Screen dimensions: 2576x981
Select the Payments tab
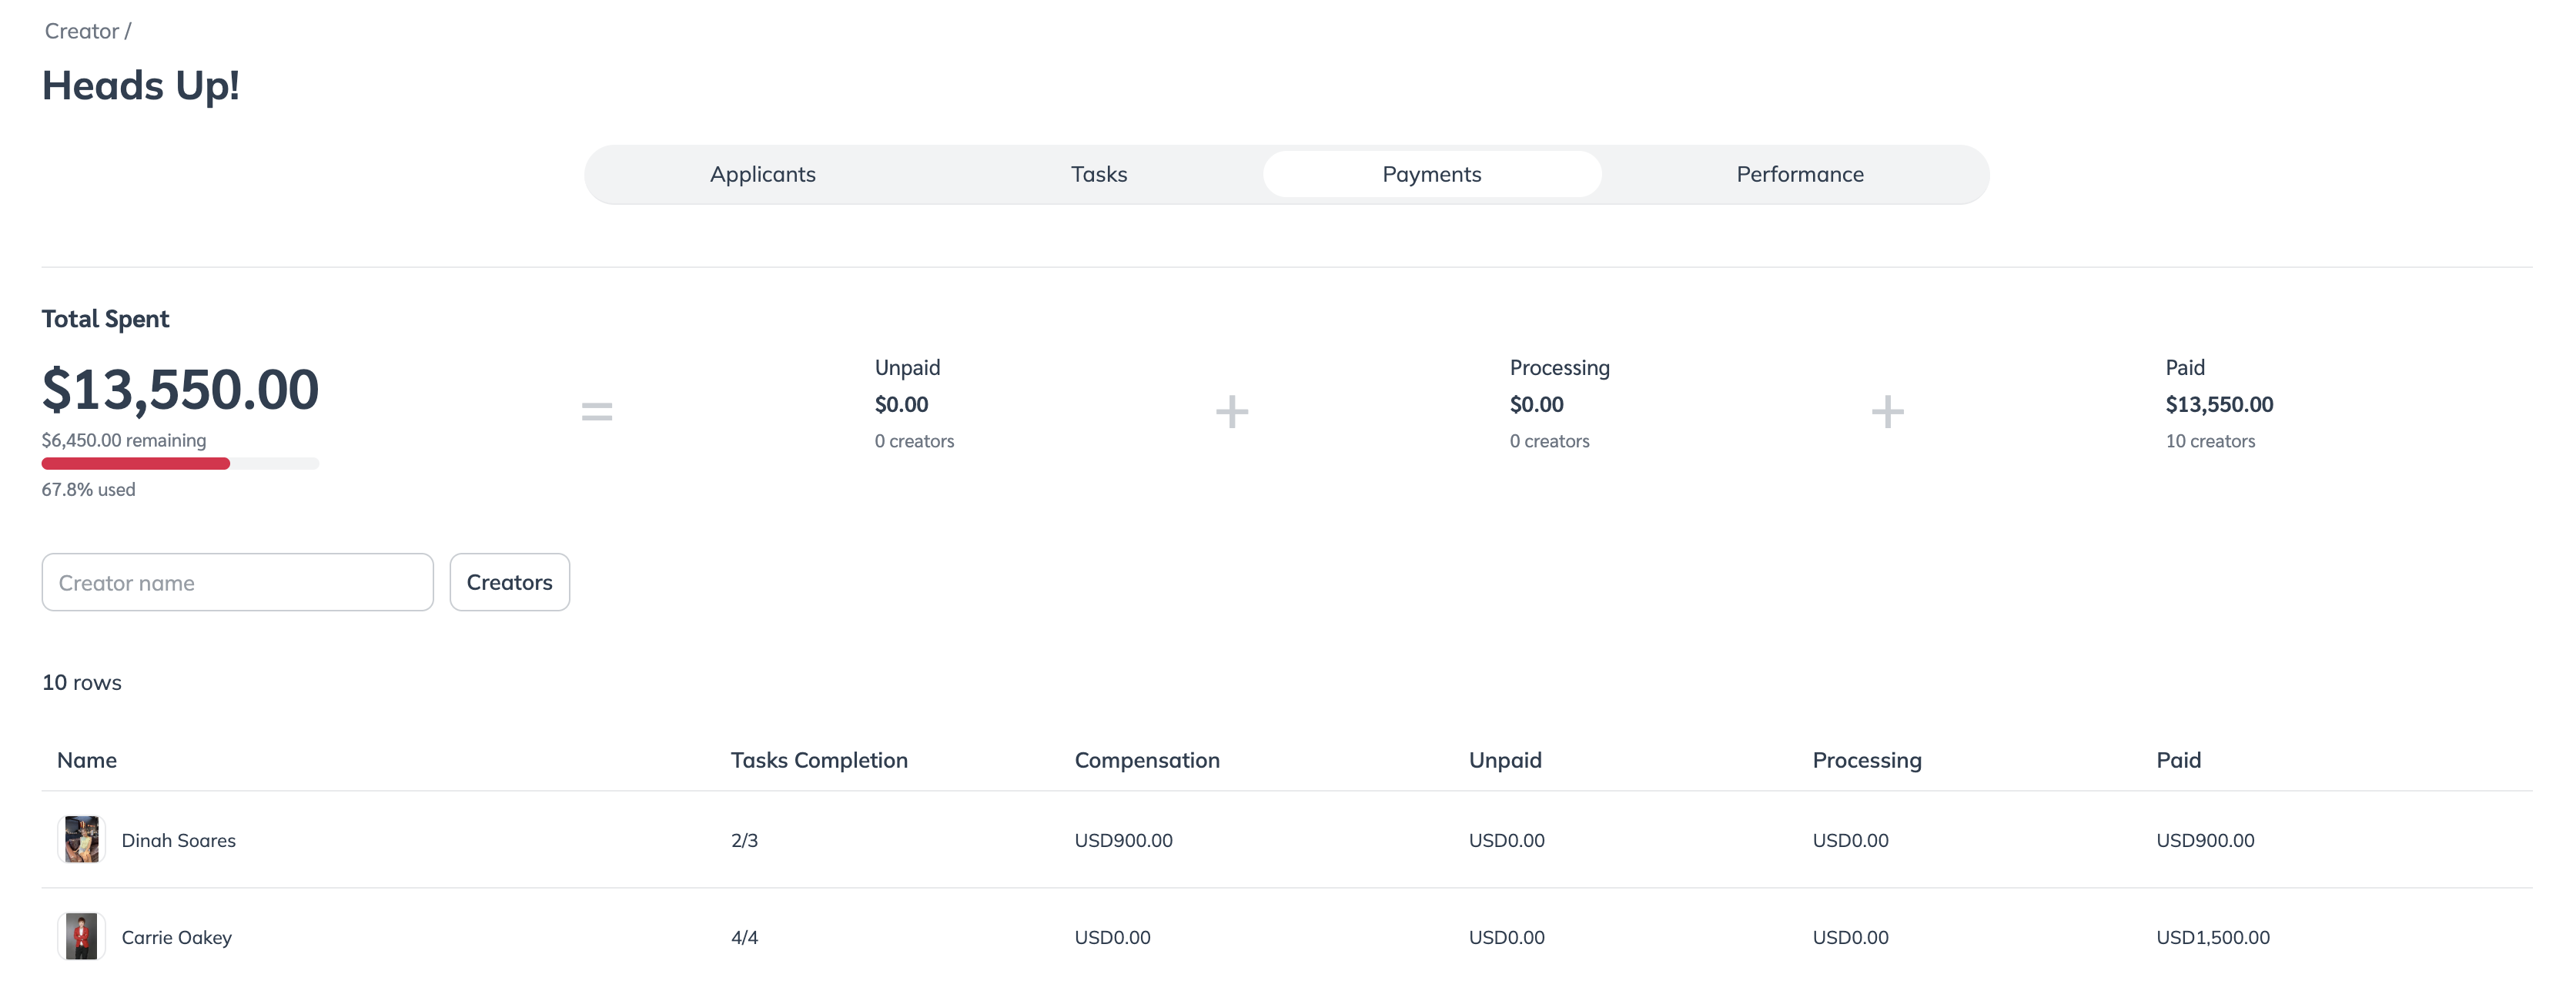1431,174
